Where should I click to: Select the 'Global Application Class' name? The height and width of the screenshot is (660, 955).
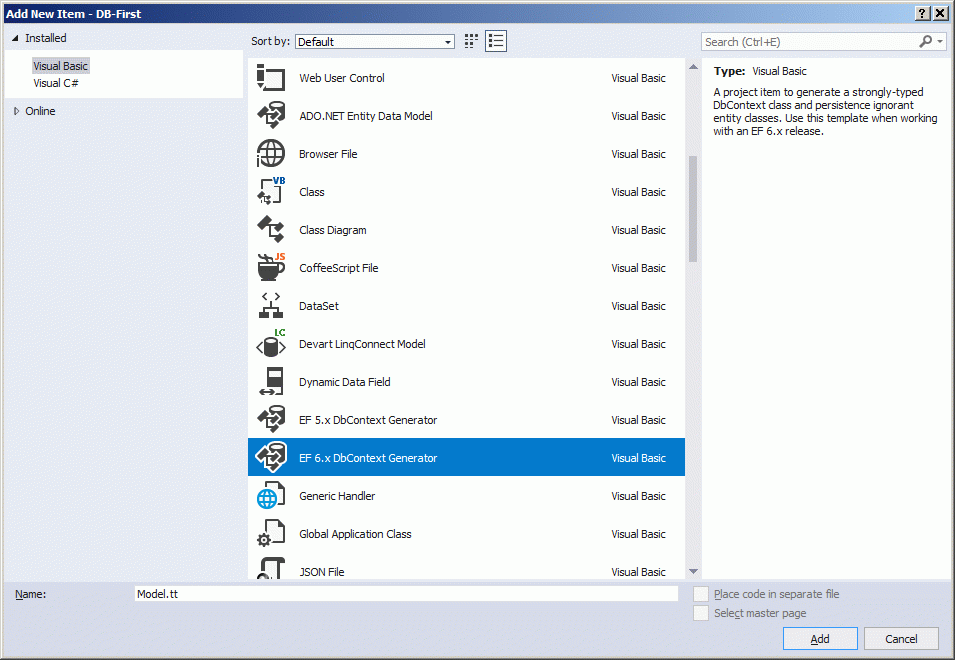click(355, 534)
